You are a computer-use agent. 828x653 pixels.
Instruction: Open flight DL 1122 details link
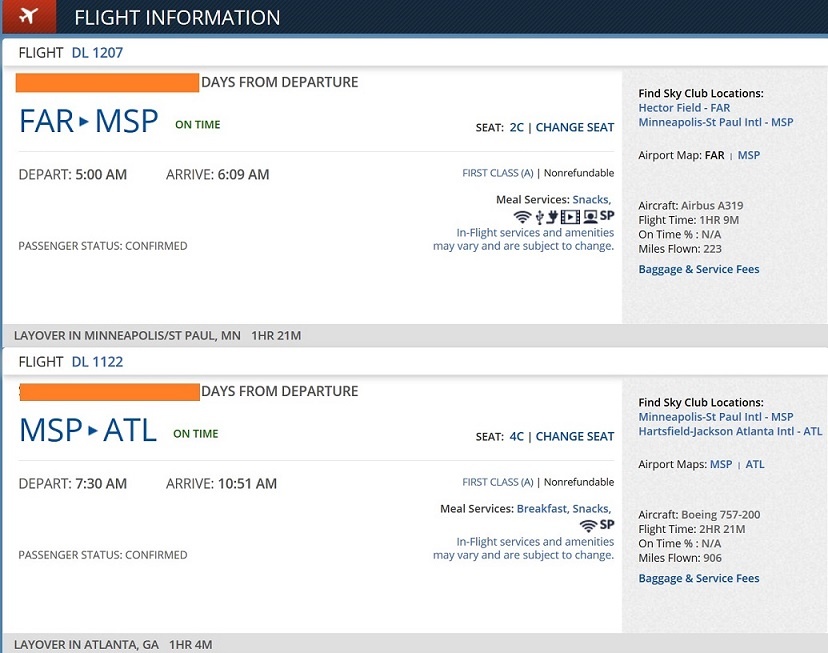(x=97, y=361)
